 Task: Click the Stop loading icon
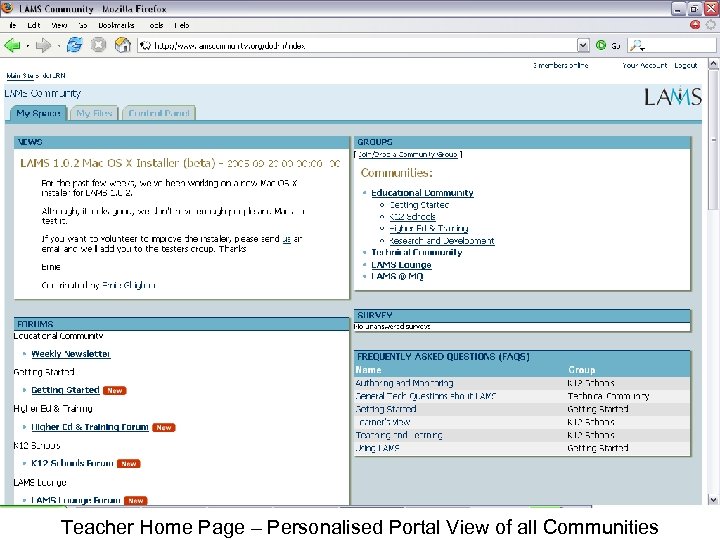pos(98,45)
